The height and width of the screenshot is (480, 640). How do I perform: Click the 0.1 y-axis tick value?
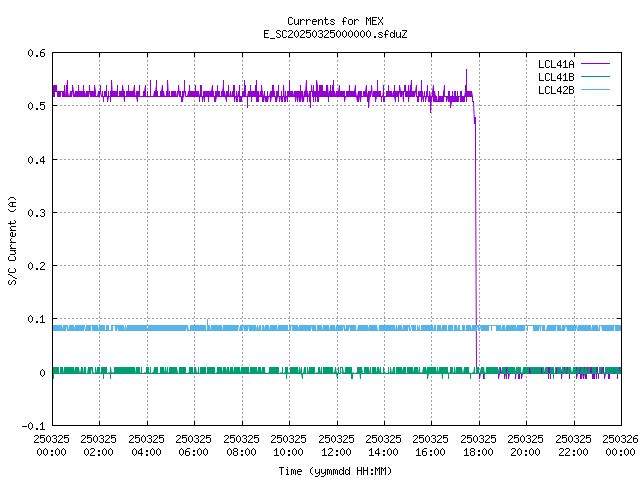click(36, 319)
